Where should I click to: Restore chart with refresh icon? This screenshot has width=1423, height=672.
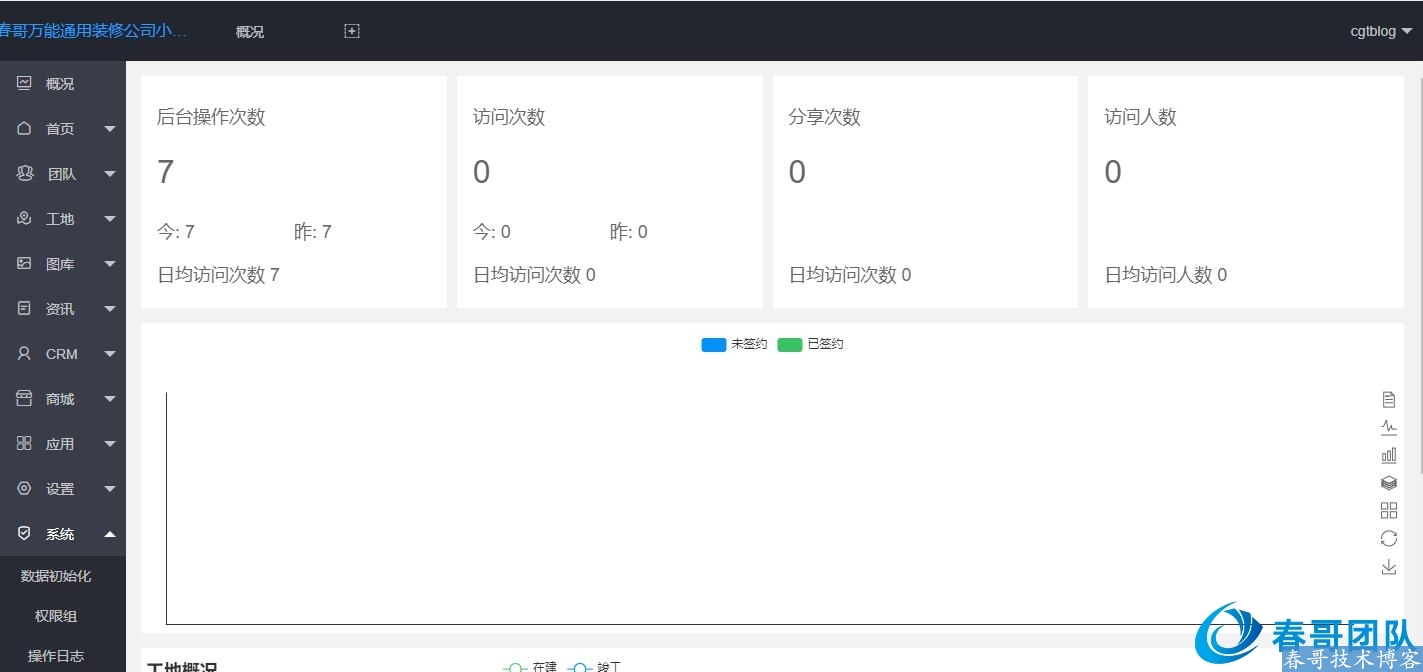pyautogui.click(x=1388, y=539)
